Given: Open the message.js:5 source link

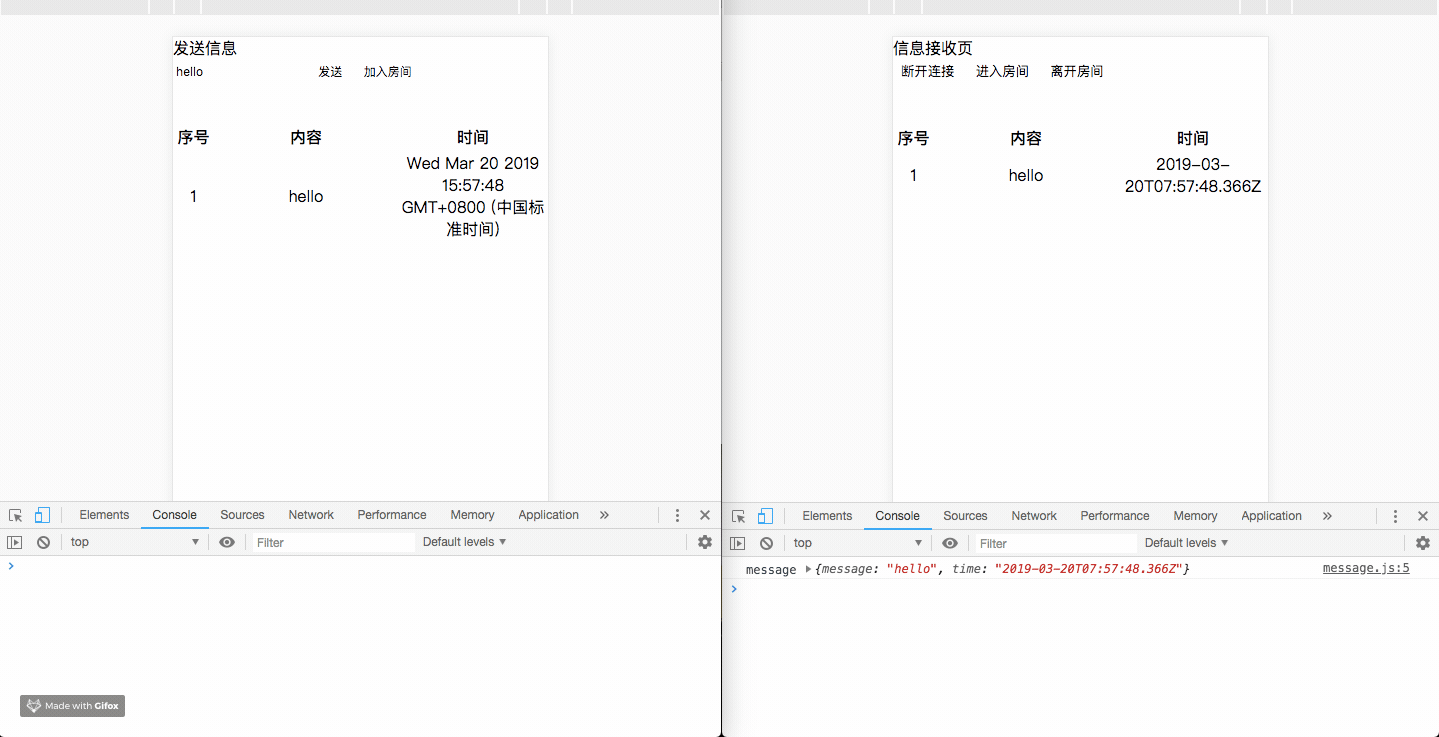Looking at the screenshot, I should (1366, 568).
